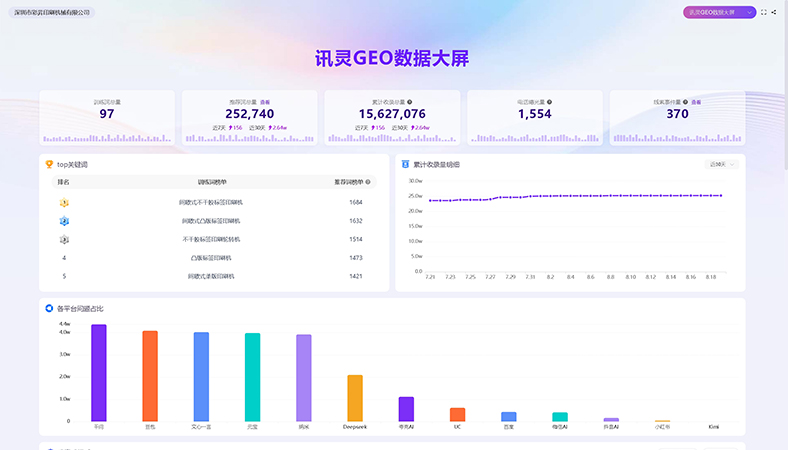Click info icon on the 370 card
The width and height of the screenshot is (788, 450).
click(685, 102)
